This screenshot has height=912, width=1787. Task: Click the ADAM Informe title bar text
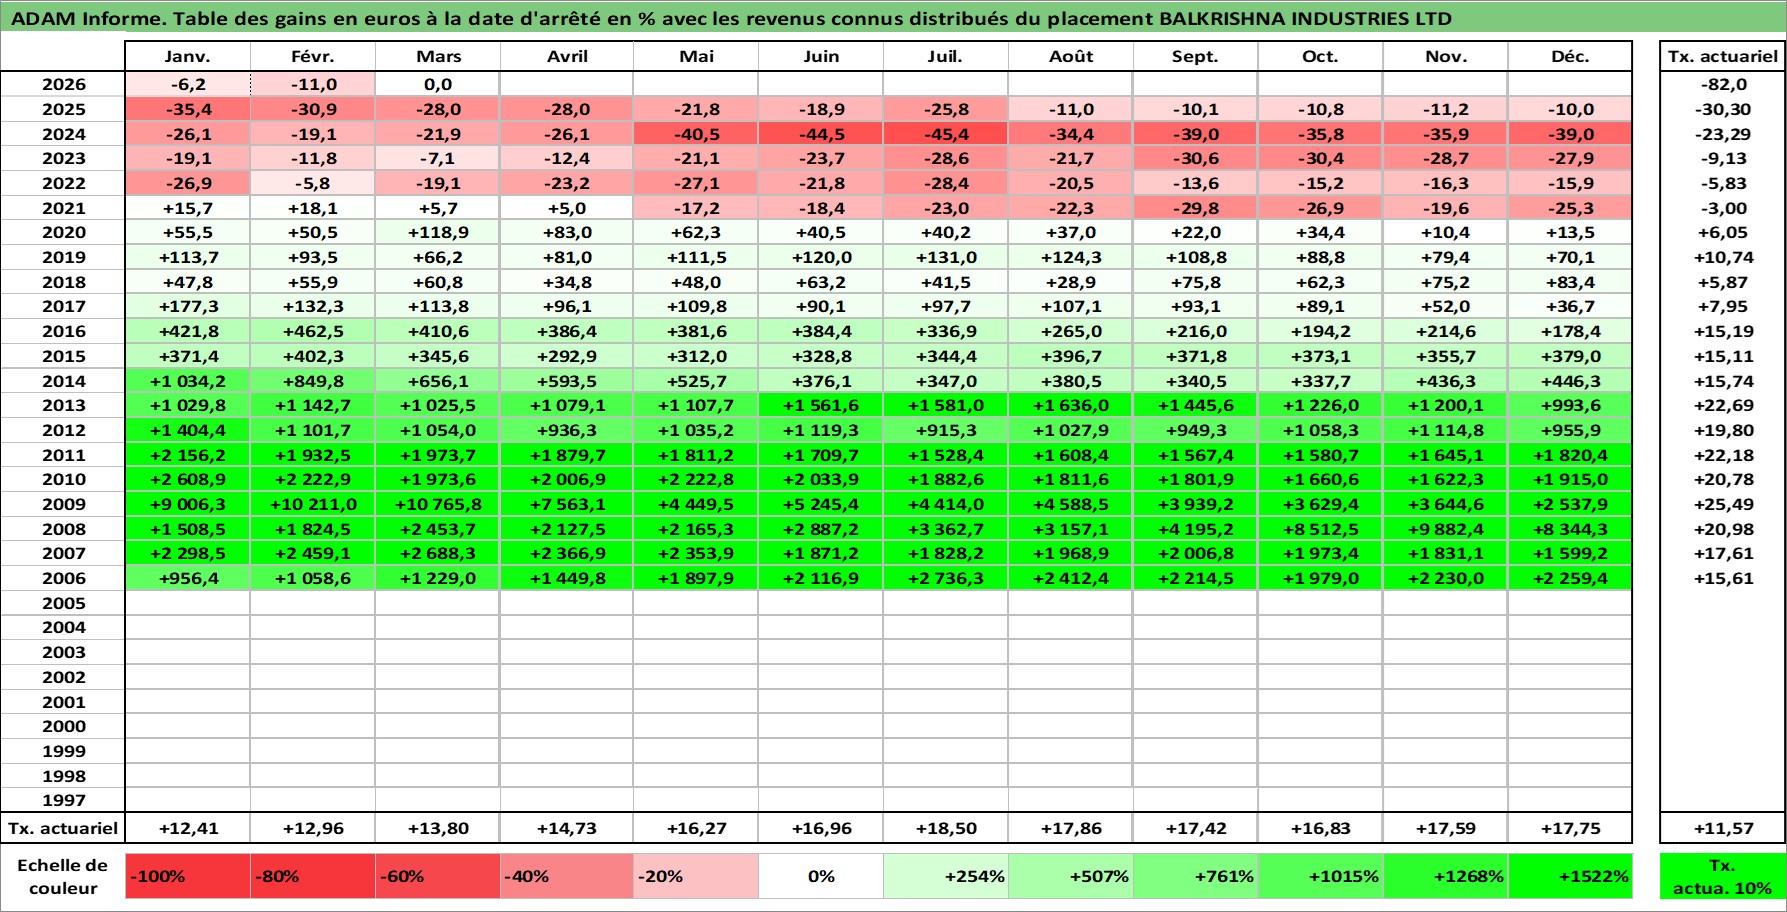[x=731, y=18]
